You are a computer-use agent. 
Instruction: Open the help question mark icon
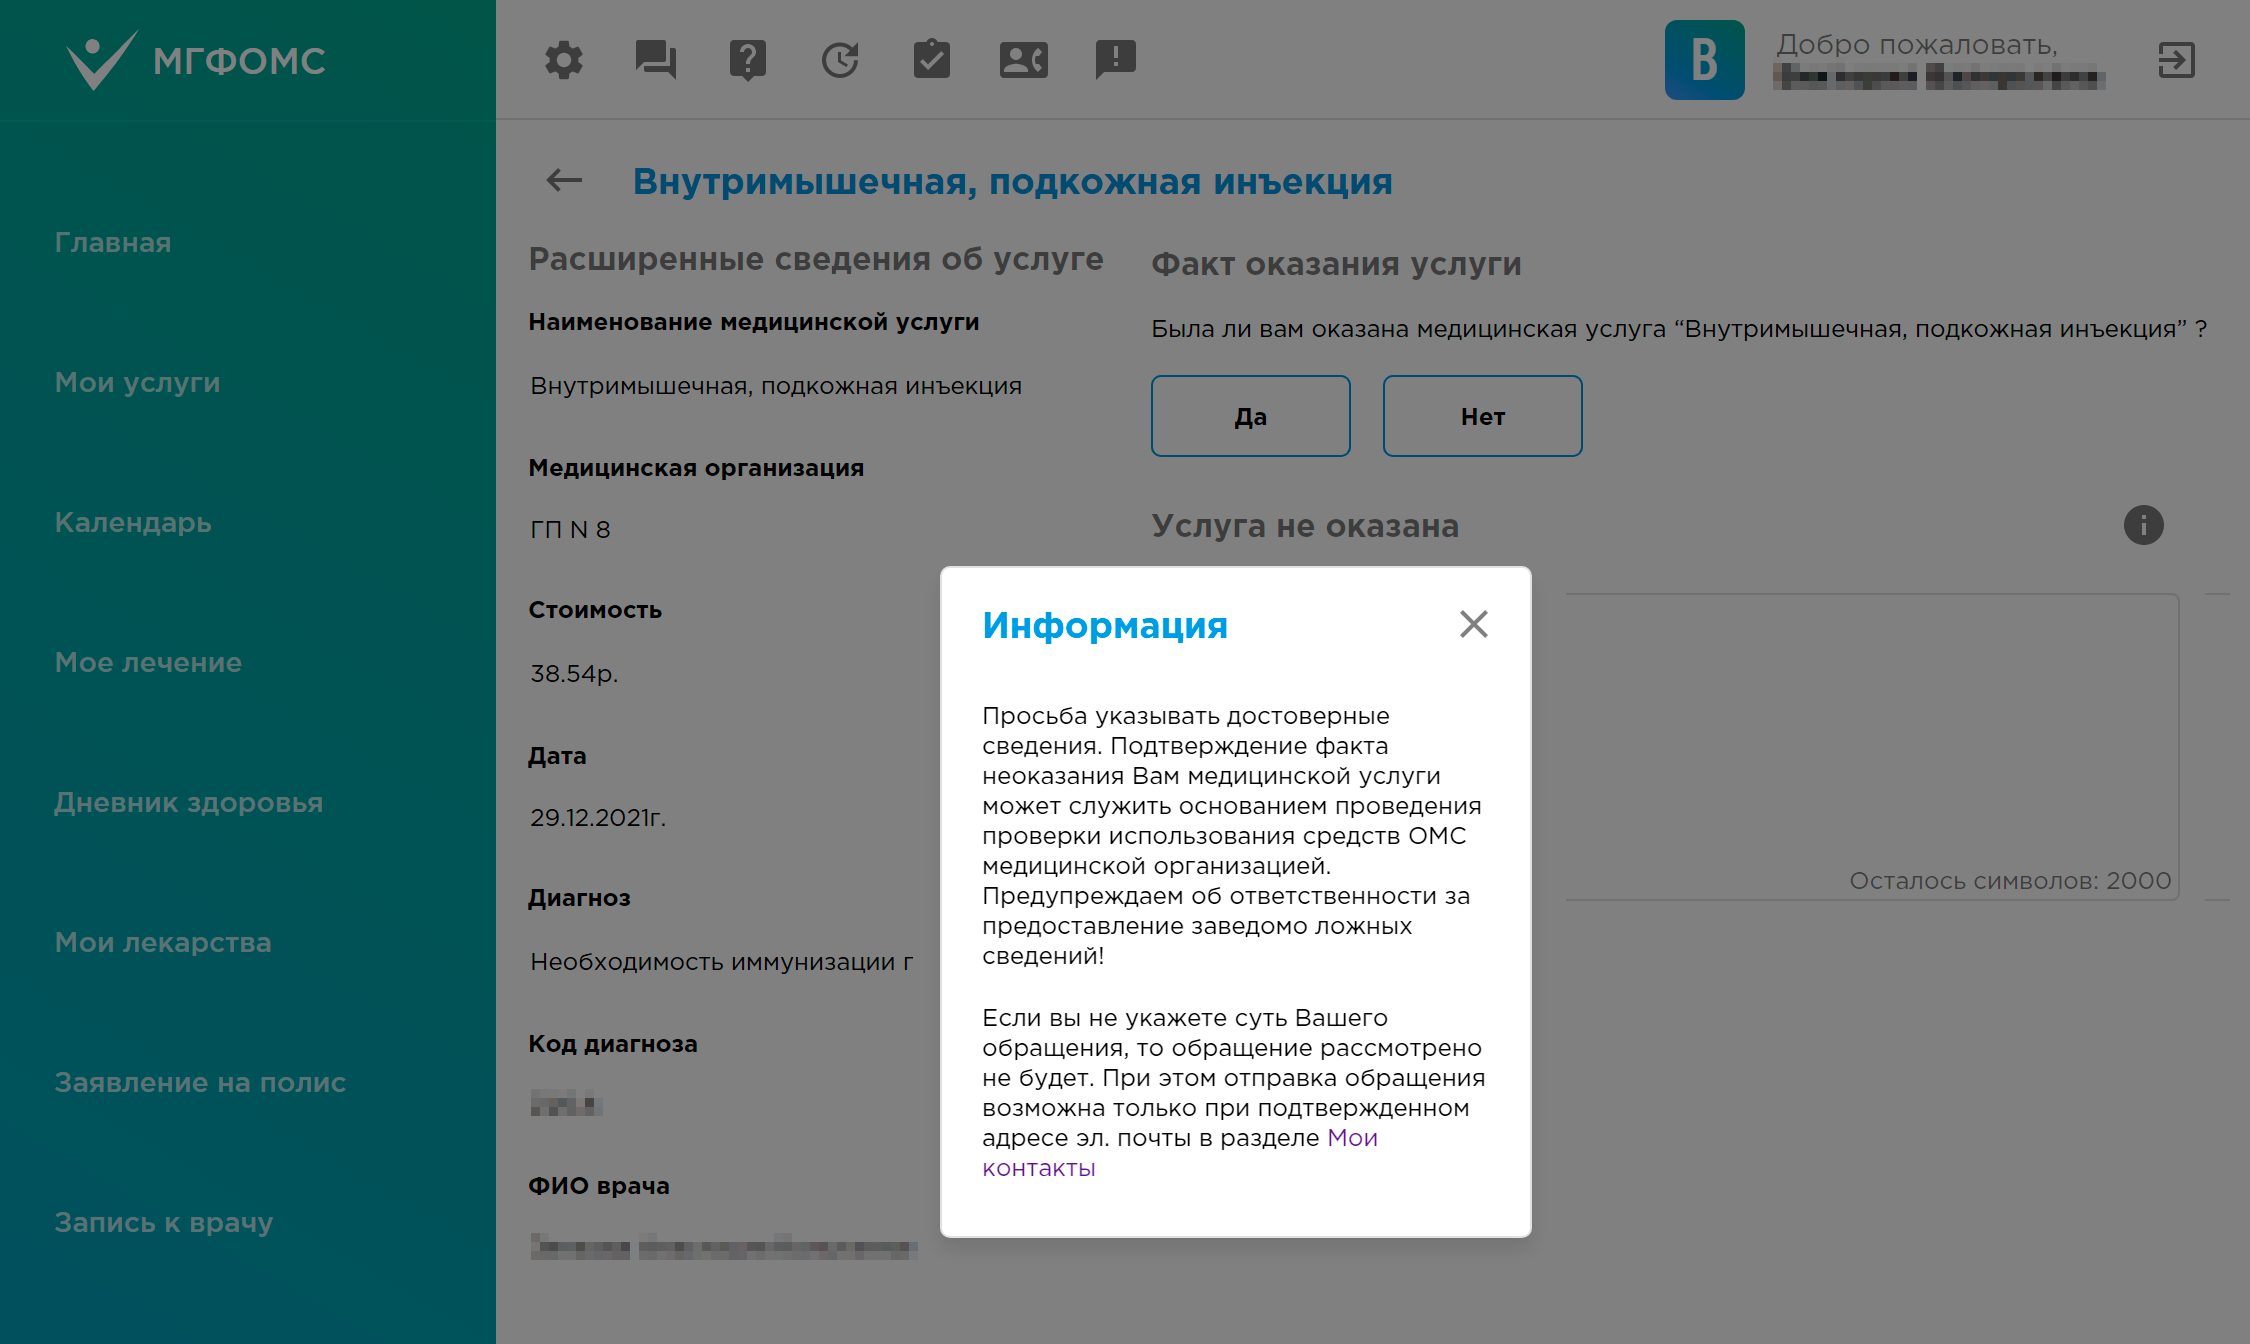pyautogui.click(x=748, y=60)
